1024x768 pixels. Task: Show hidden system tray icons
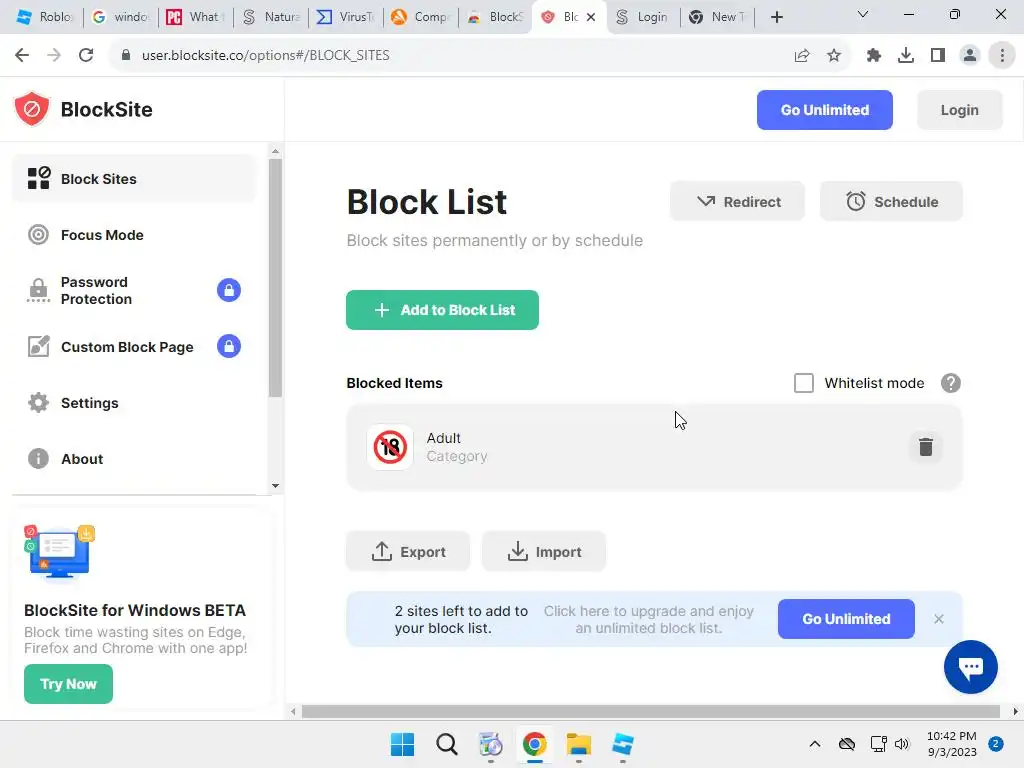814,744
